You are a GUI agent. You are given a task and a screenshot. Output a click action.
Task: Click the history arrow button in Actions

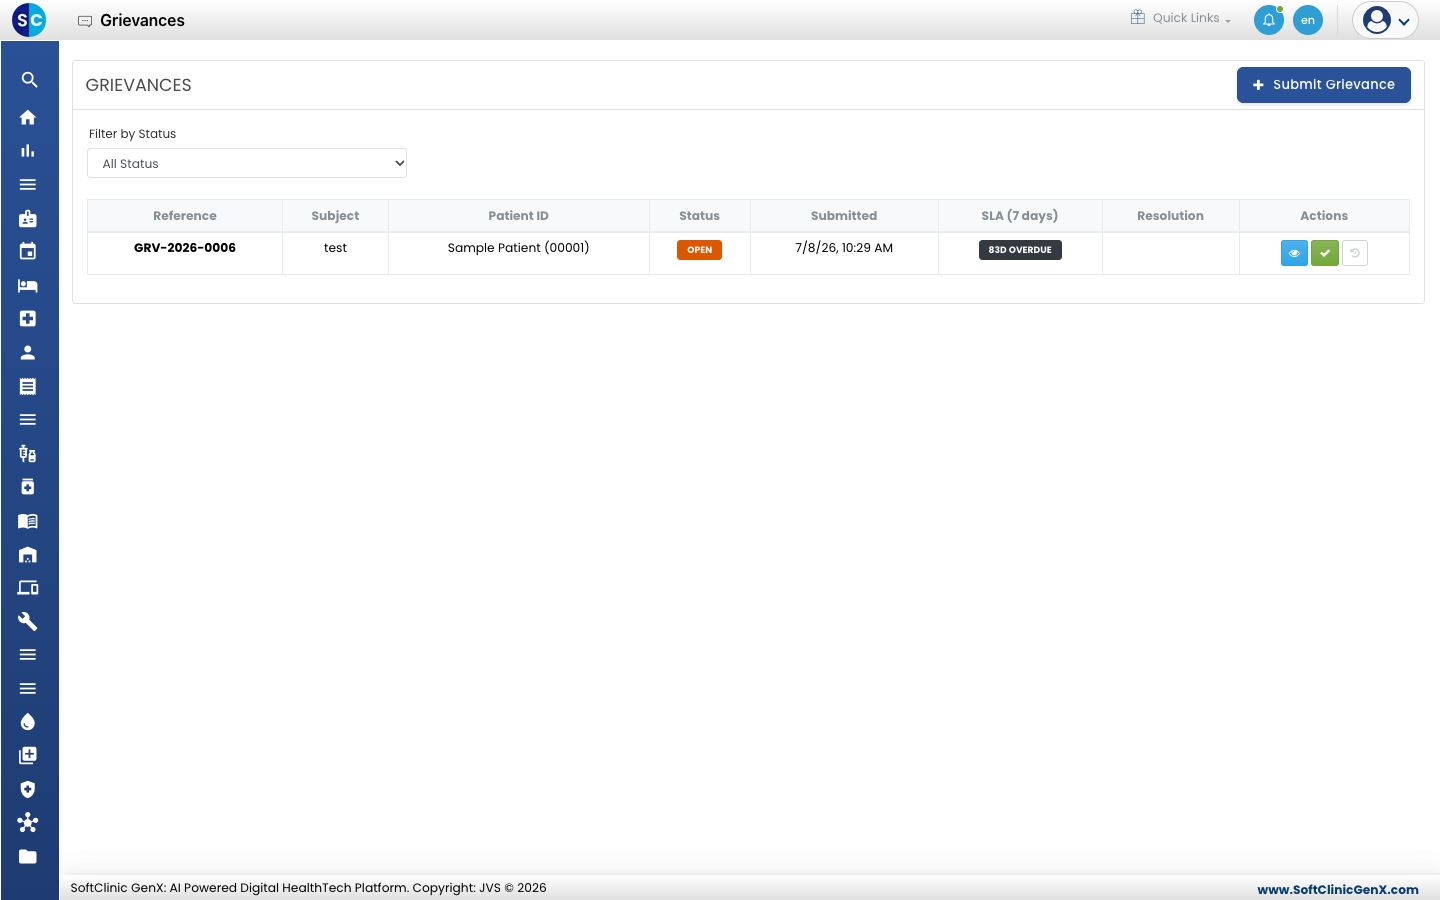(1355, 253)
